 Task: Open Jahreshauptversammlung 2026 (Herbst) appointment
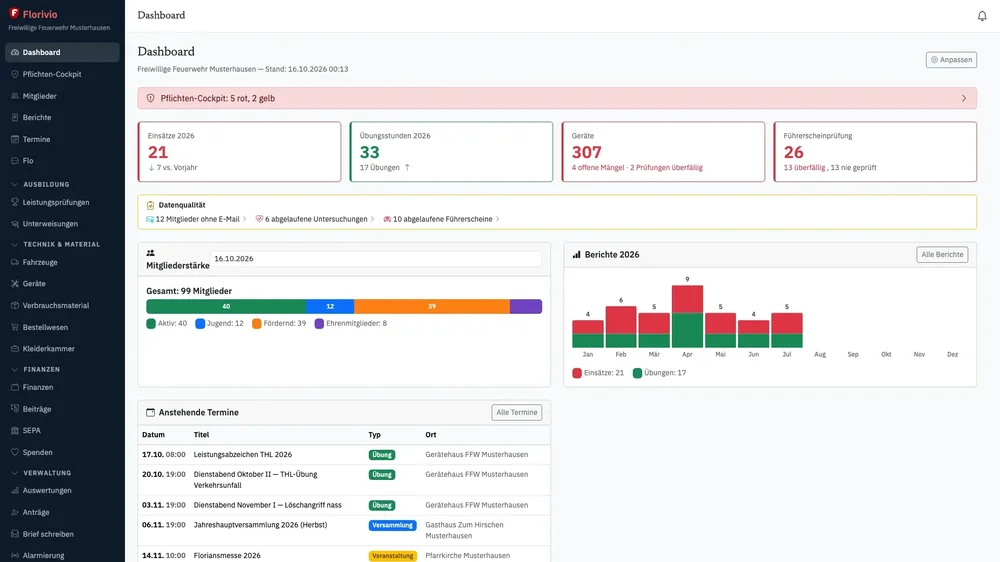point(344,530)
